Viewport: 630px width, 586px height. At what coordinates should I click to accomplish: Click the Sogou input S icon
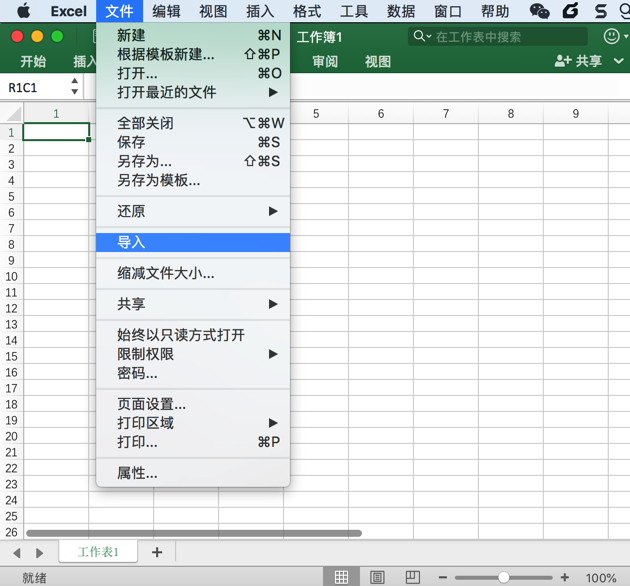point(601,11)
